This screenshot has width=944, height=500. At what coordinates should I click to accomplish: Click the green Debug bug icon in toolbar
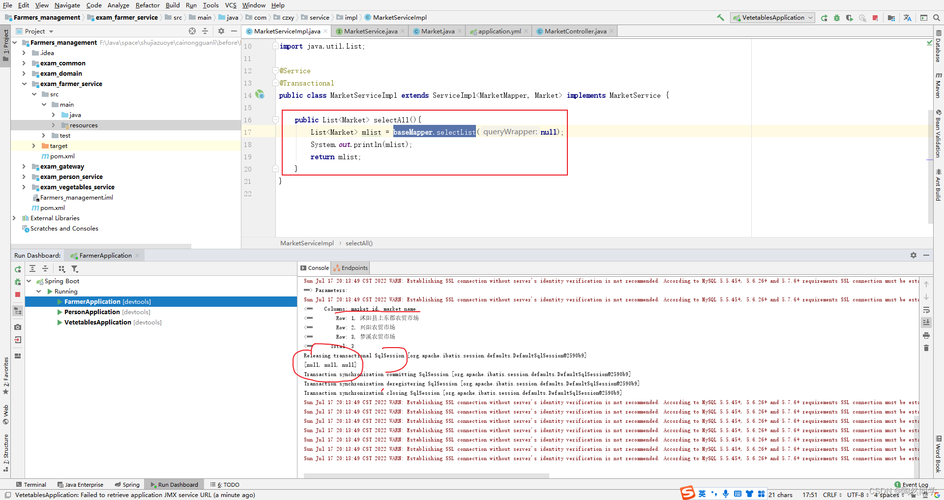click(837, 18)
